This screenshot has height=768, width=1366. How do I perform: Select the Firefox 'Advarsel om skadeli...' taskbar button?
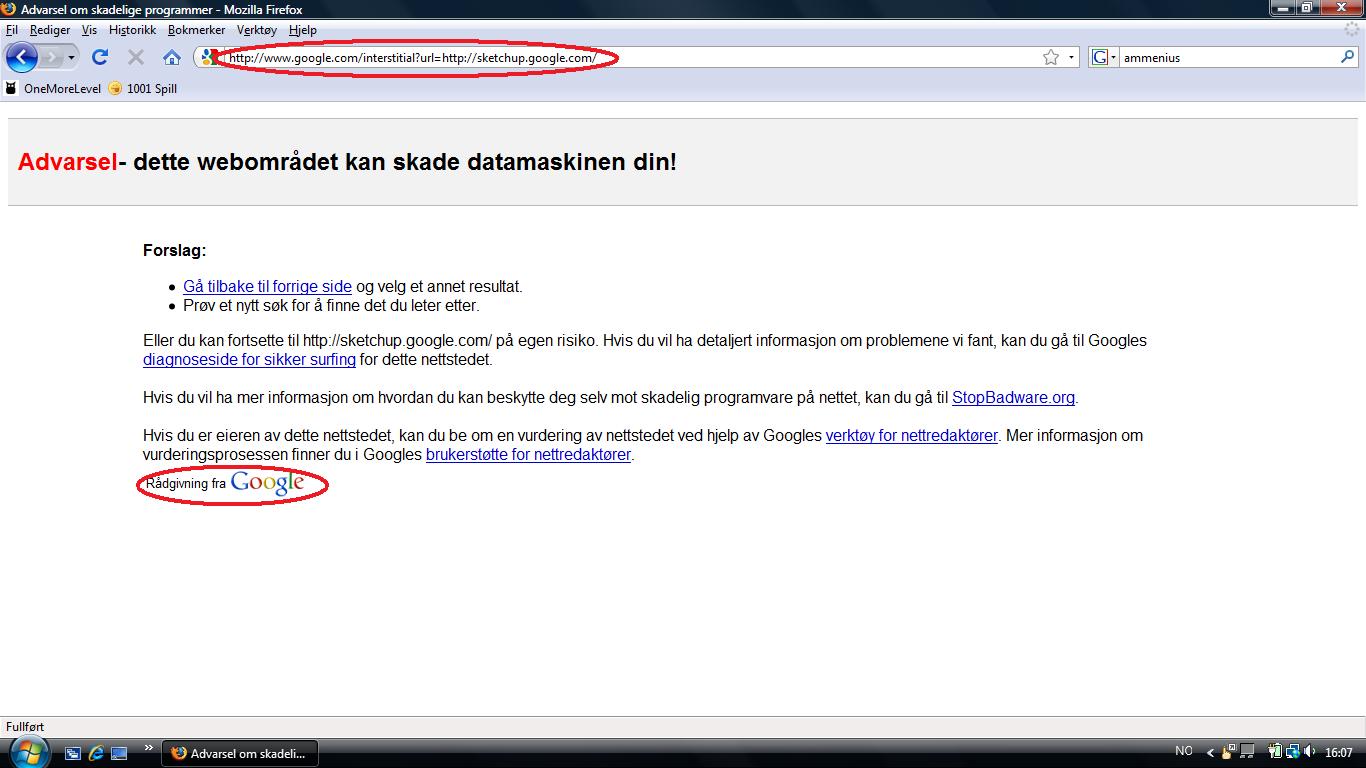click(x=240, y=753)
